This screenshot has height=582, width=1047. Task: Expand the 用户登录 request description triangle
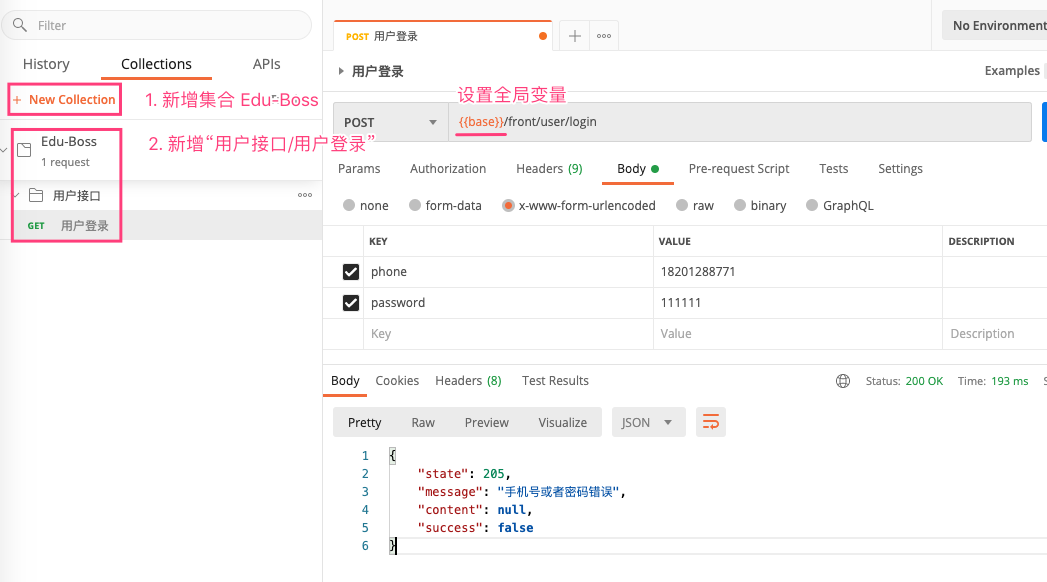(341, 71)
